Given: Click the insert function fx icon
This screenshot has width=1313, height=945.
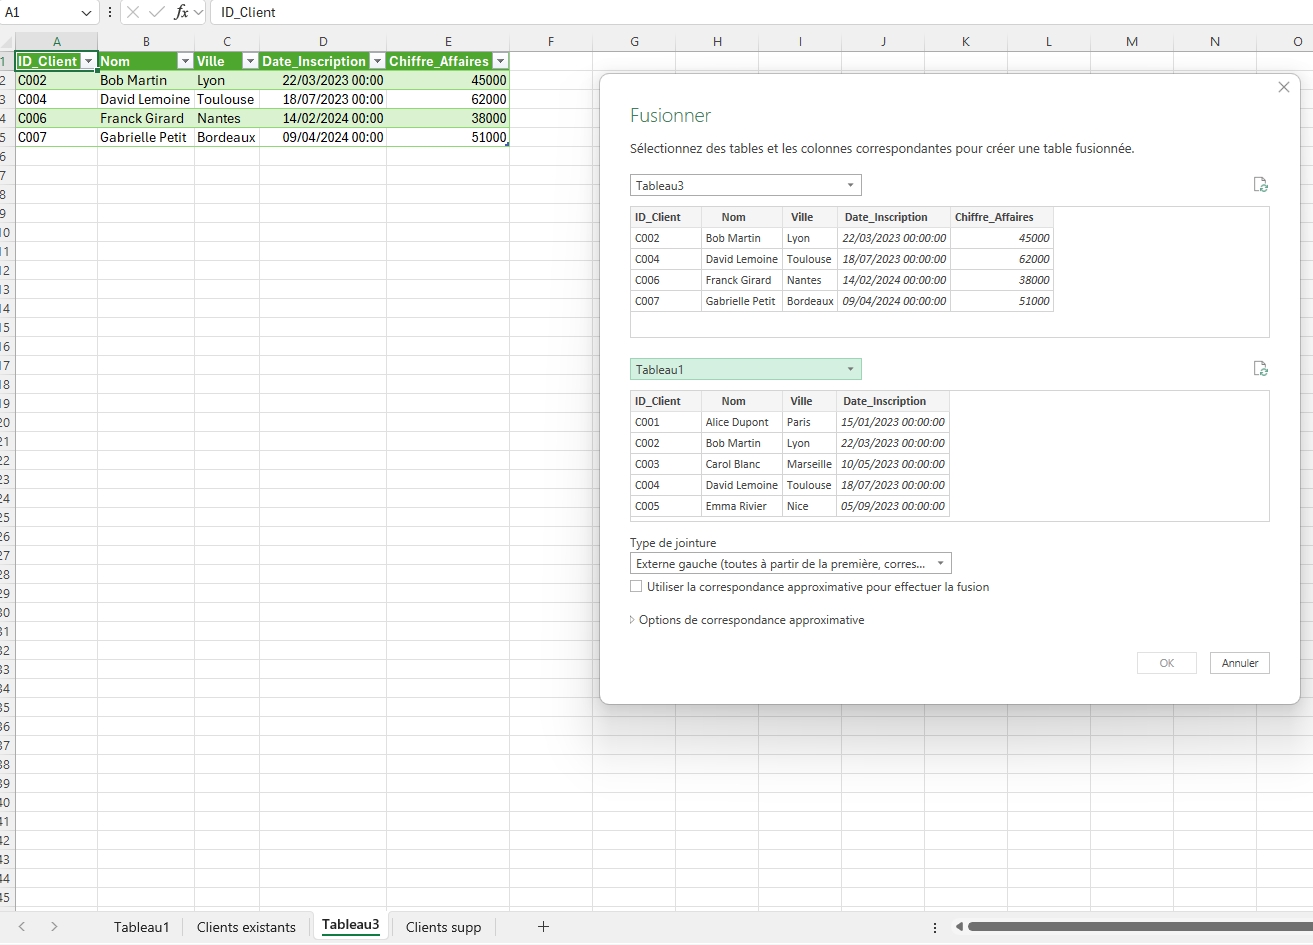Looking at the screenshot, I should pyautogui.click(x=181, y=12).
